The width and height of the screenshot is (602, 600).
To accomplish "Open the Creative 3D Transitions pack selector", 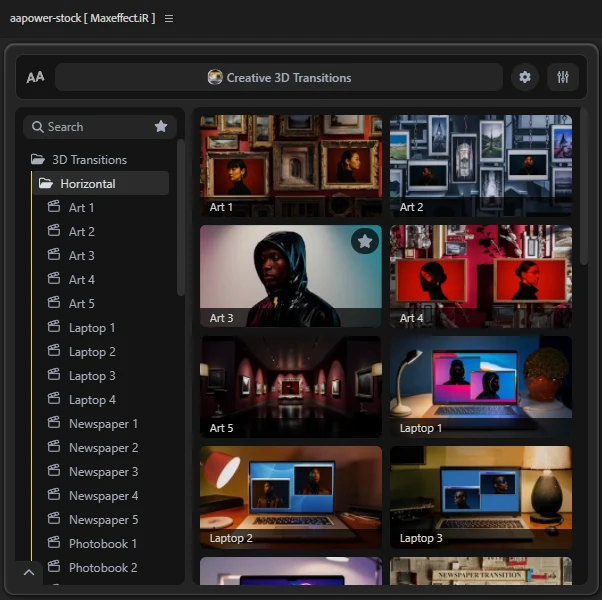I will pos(279,77).
